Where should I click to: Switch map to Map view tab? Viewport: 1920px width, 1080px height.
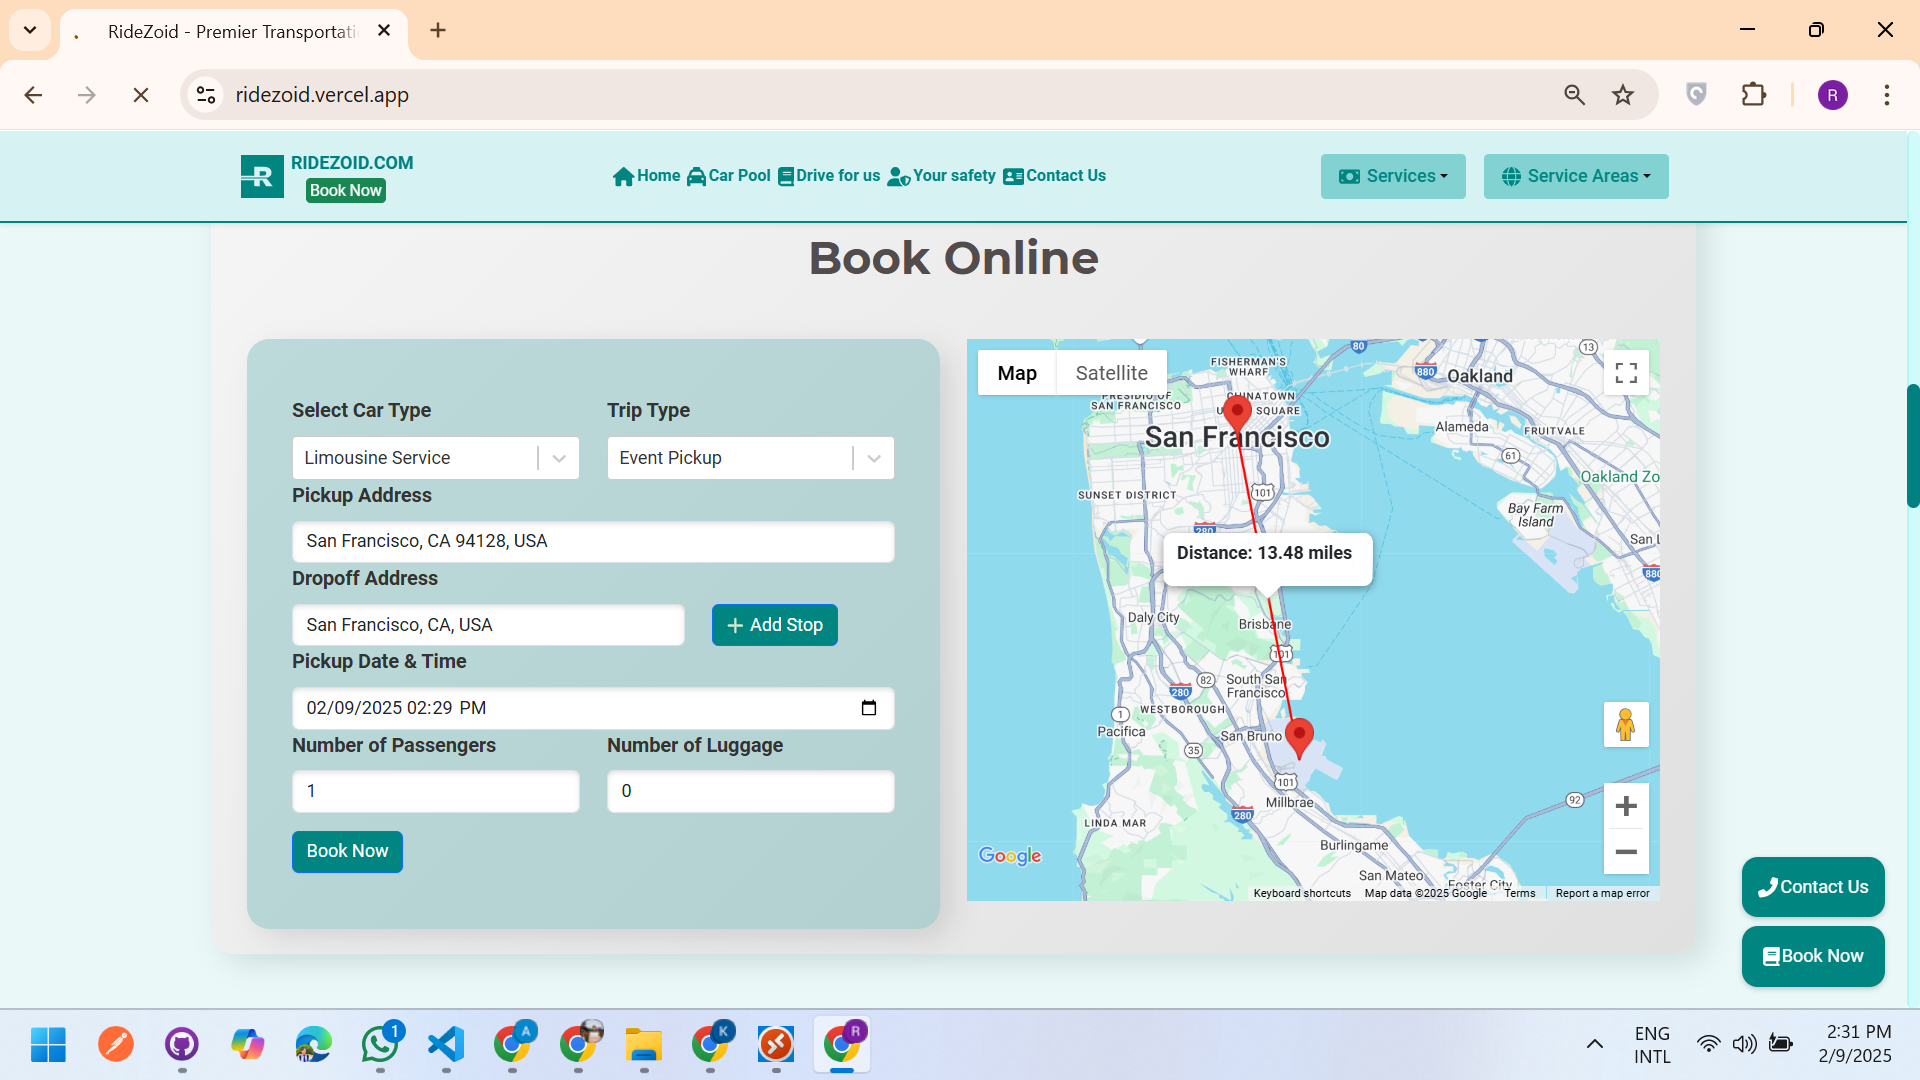1017,373
